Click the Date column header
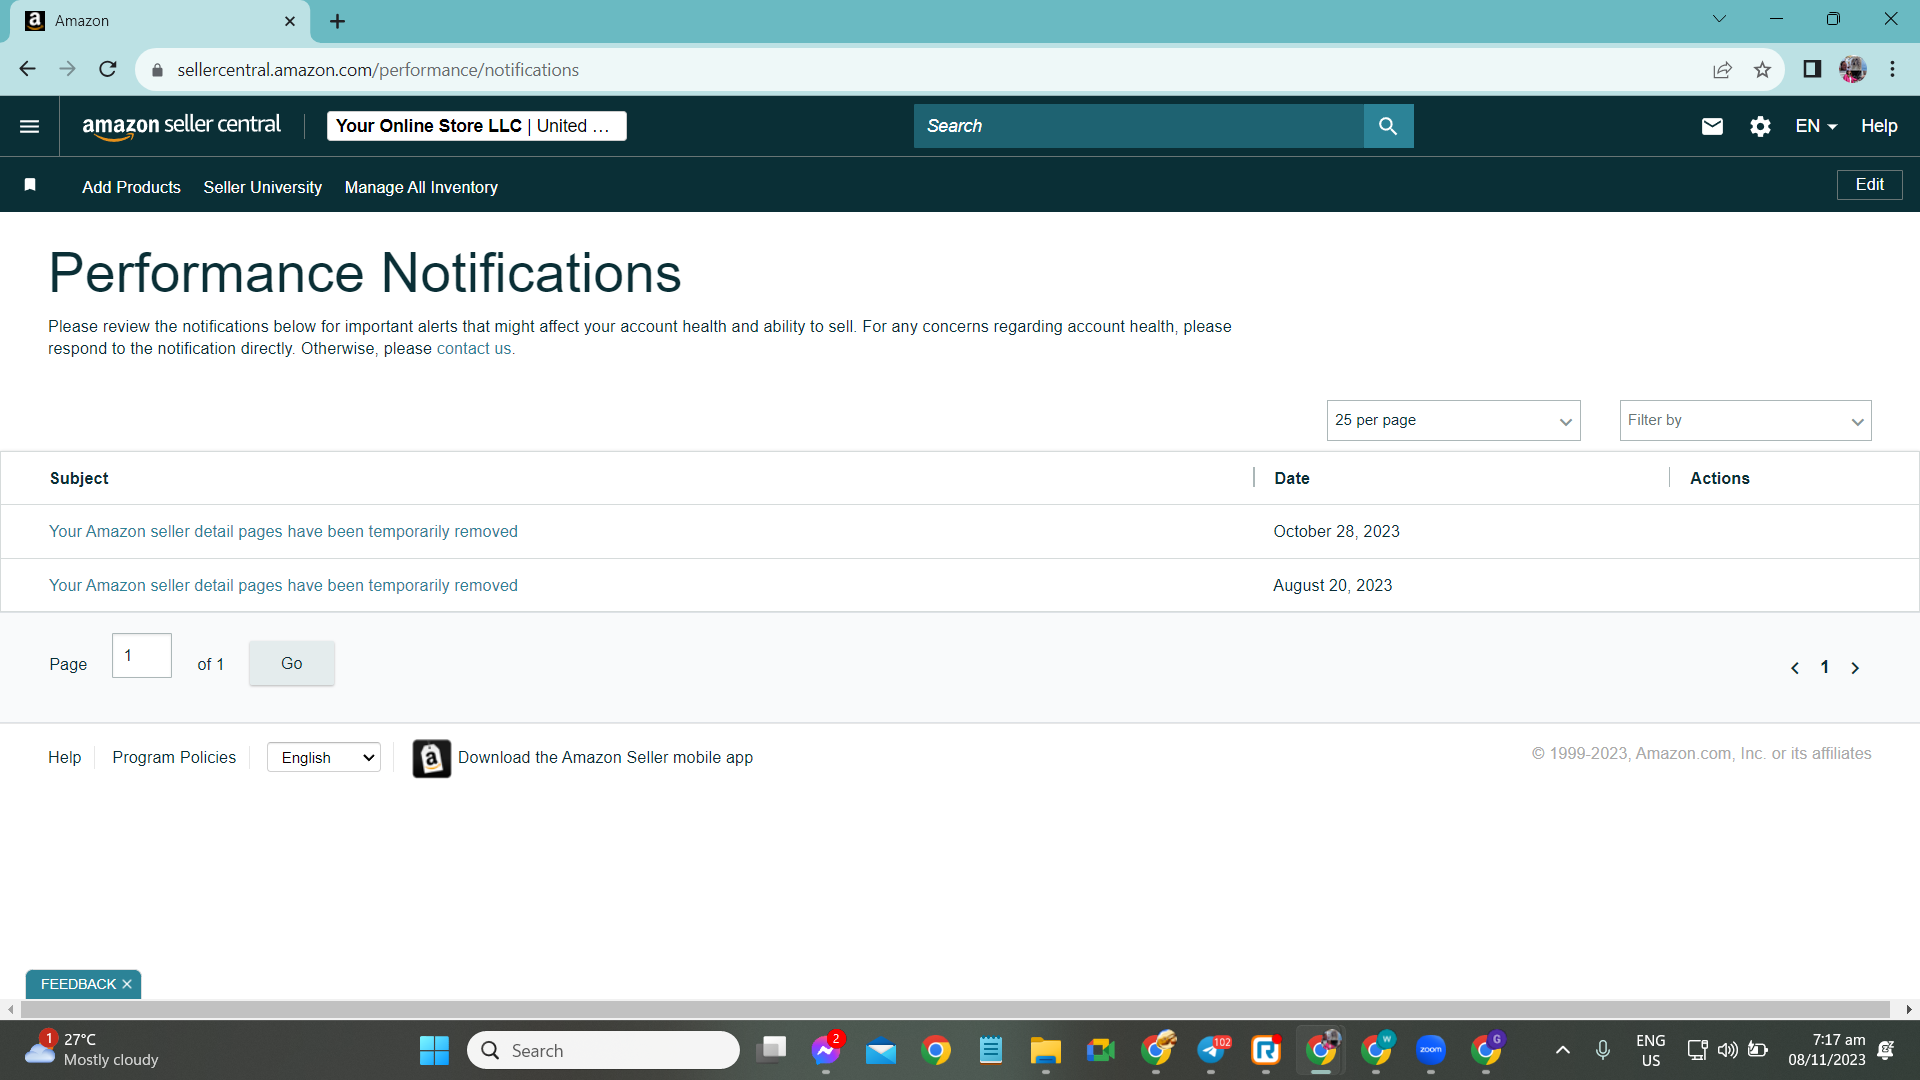Image resolution: width=1920 pixels, height=1080 pixels. point(1292,479)
